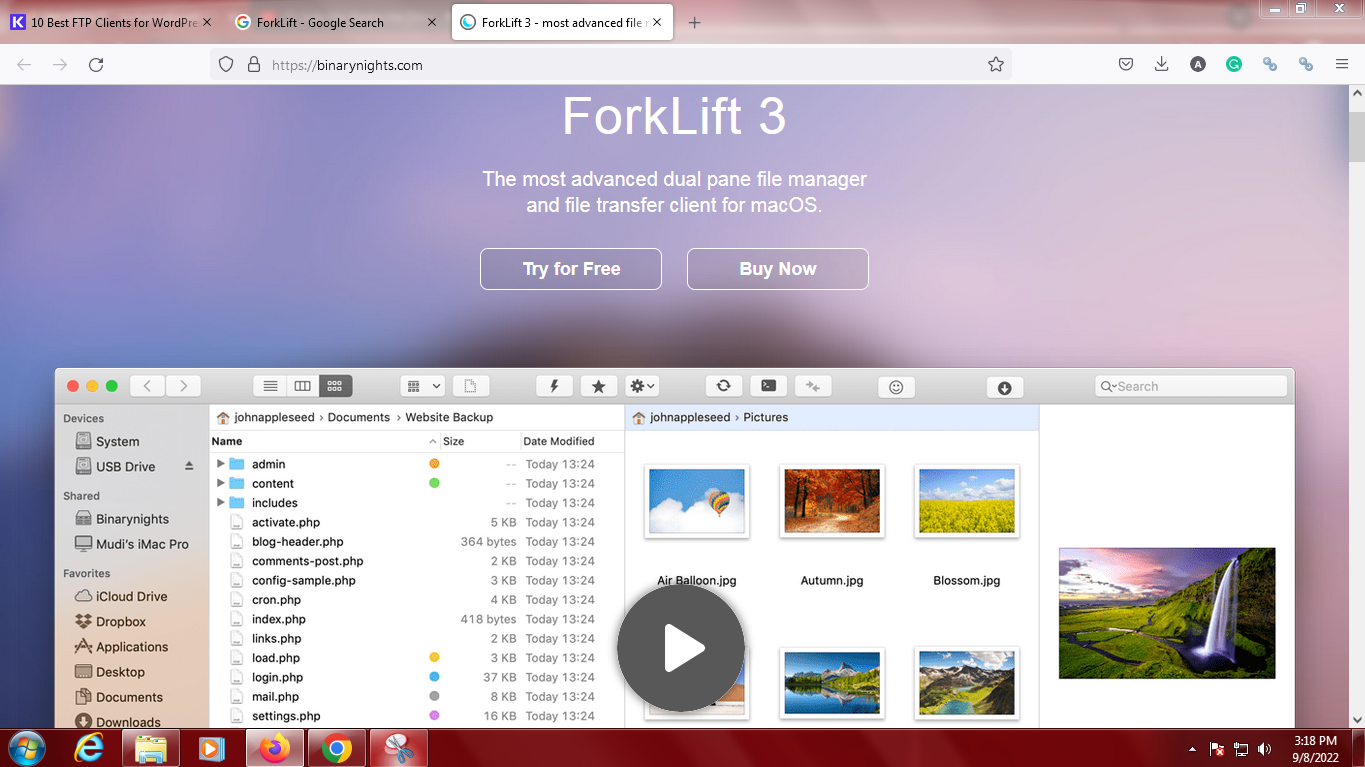Click the tracking protection shield icon
1365x767 pixels.
(226, 65)
